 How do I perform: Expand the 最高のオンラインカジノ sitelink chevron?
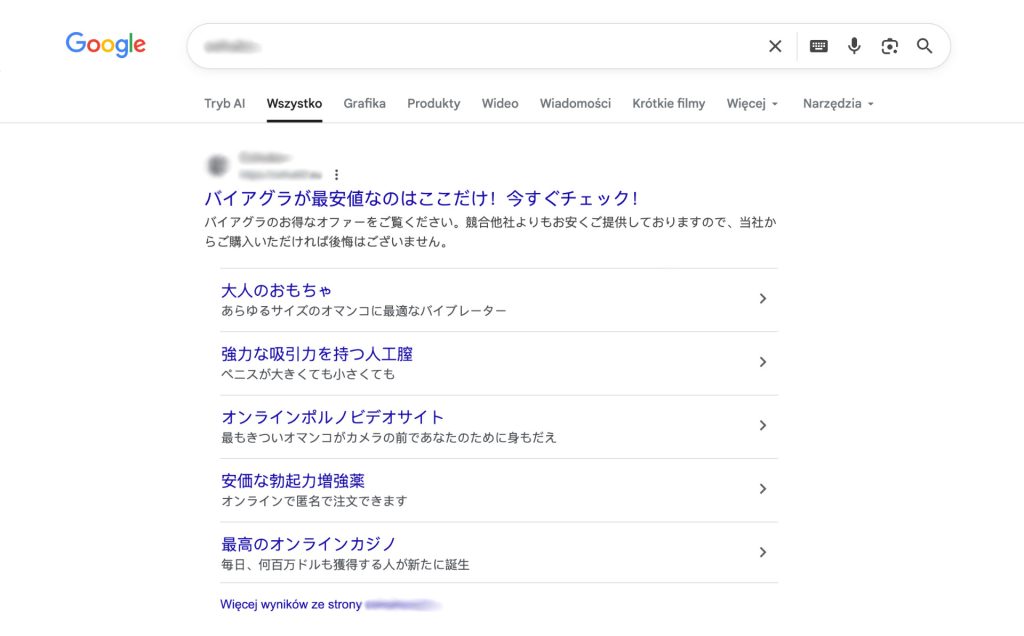tap(763, 552)
